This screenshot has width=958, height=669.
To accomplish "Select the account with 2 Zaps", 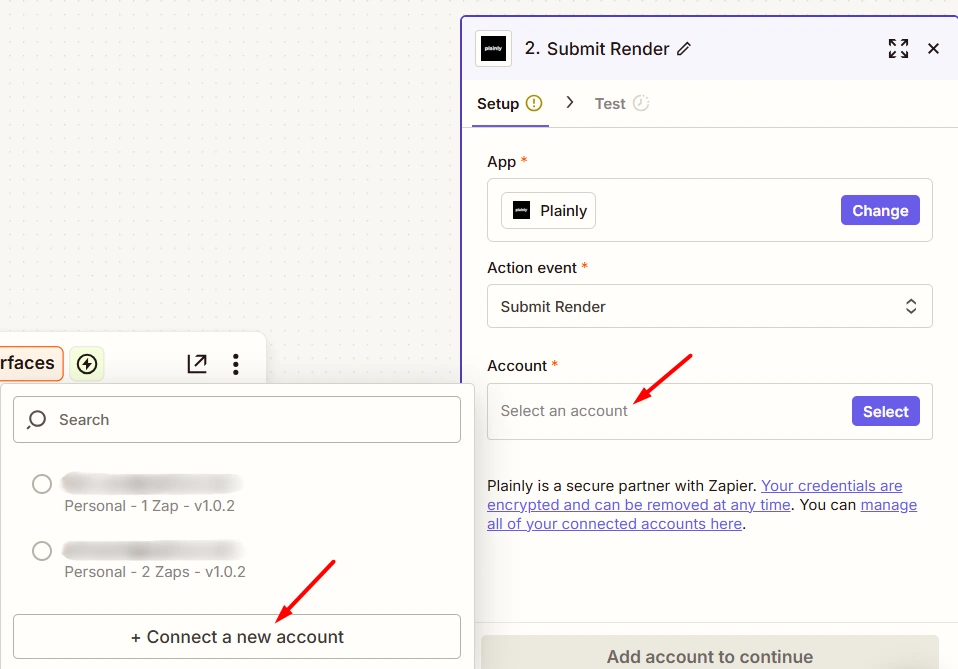I will tap(42, 550).
